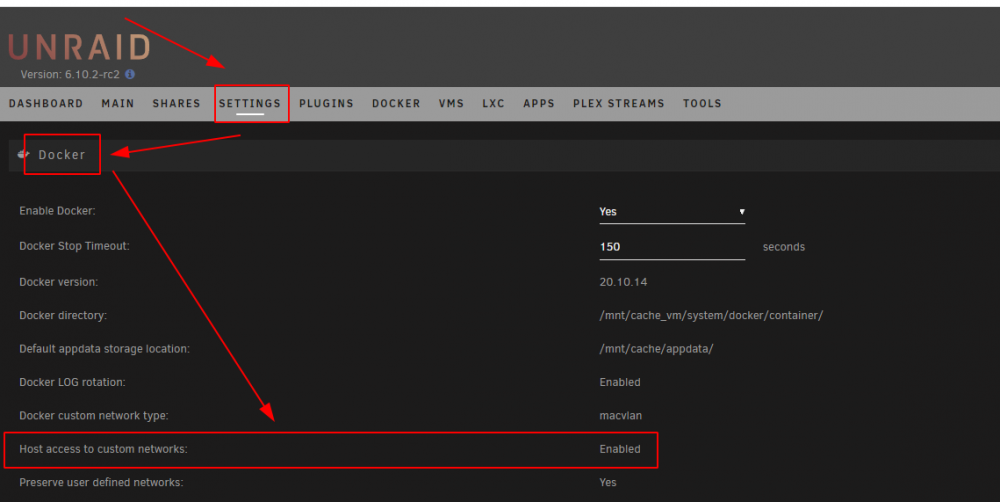Image resolution: width=1000 pixels, height=502 pixels.
Task: Switch to the Docker tab
Action: [x=397, y=103]
